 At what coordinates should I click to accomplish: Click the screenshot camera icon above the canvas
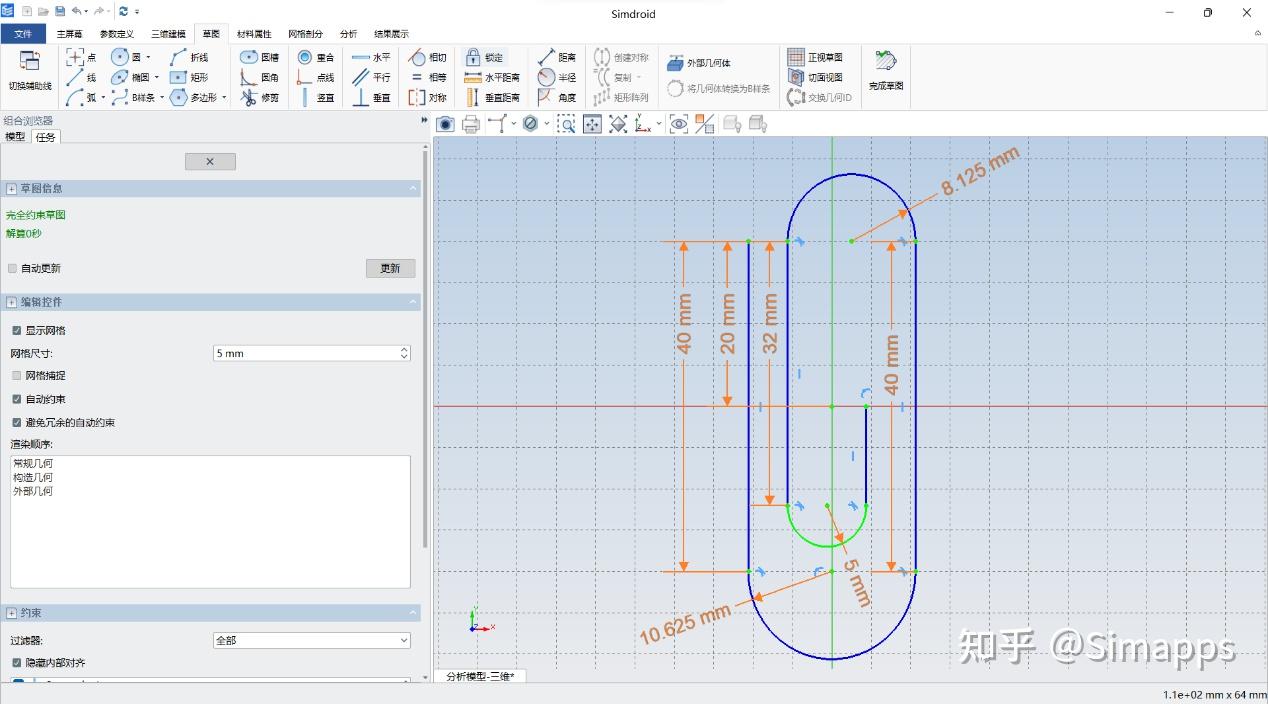(x=445, y=123)
